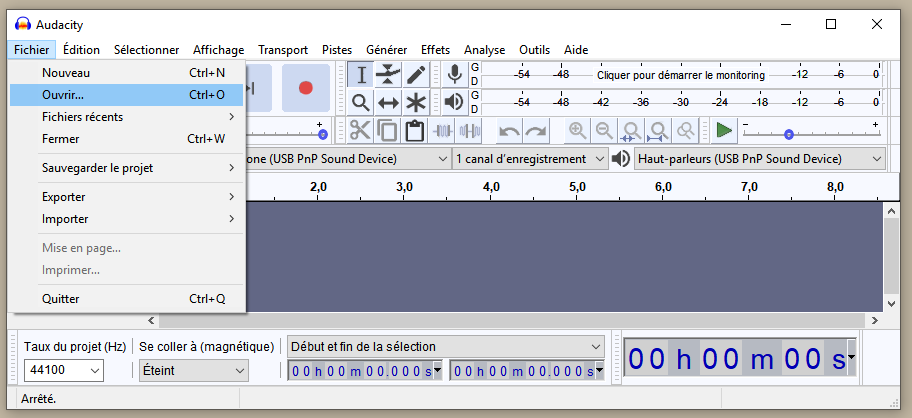Click the 4,0 mark on the timeline ruler

[x=491, y=187]
